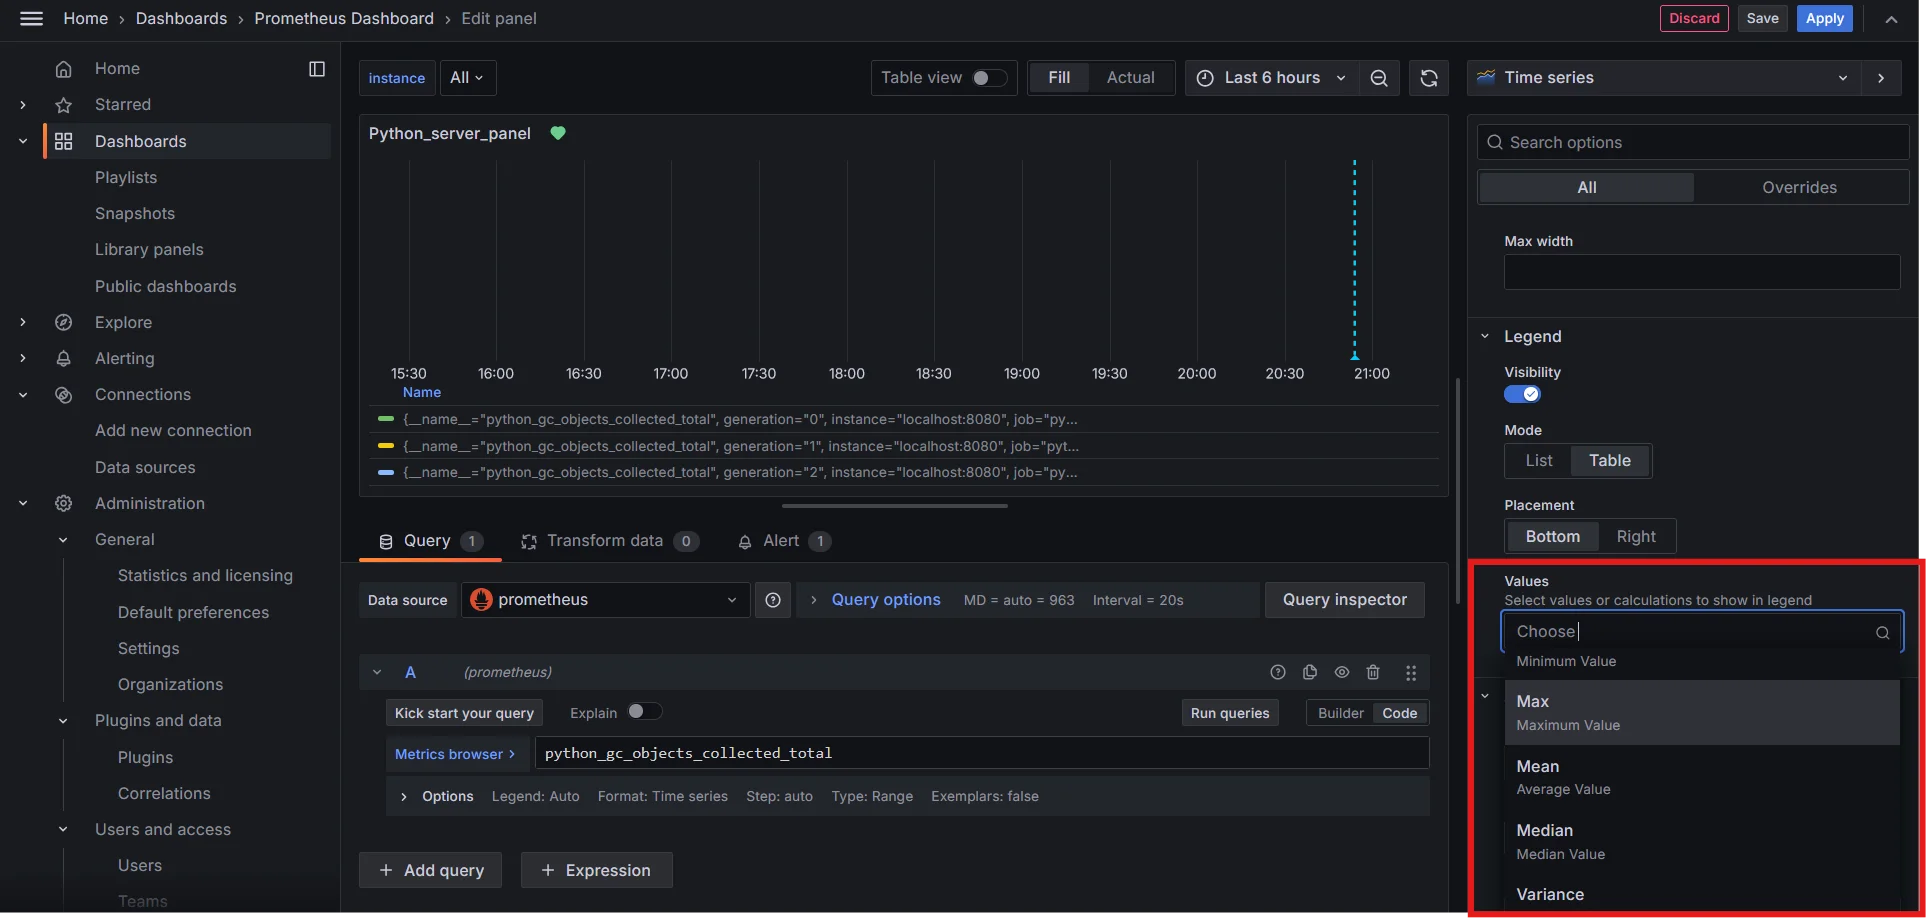Click Add query button
The width and height of the screenshot is (1926, 918).
pyautogui.click(x=430, y=871)
